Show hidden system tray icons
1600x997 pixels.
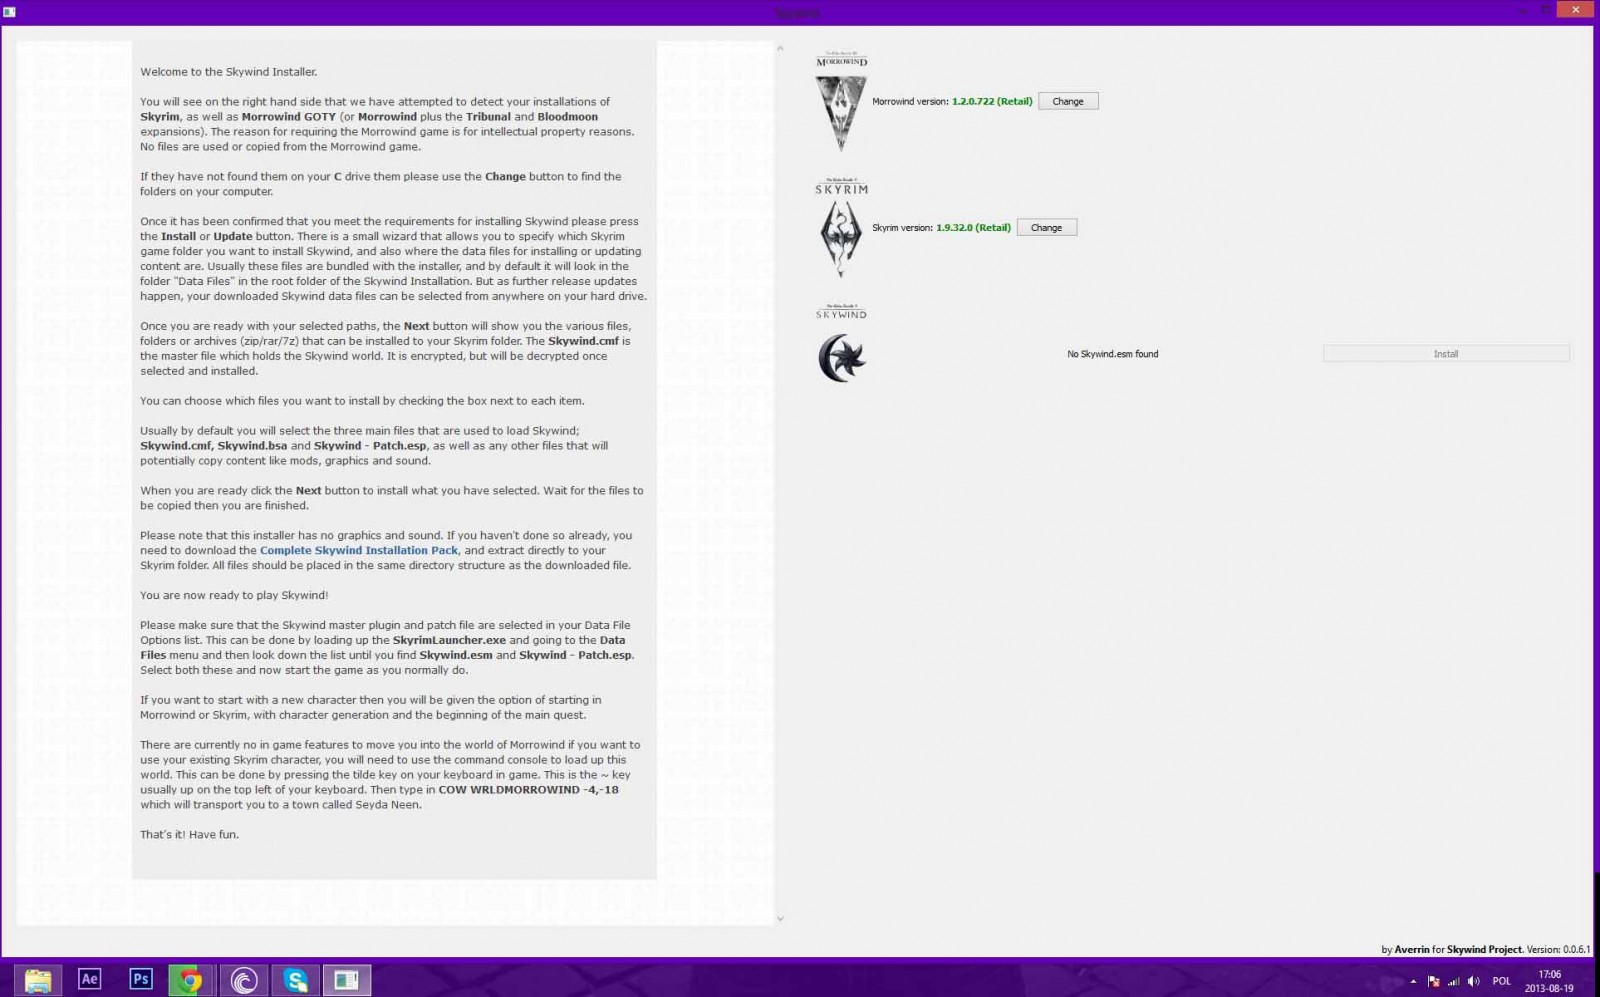(1413, 982)
